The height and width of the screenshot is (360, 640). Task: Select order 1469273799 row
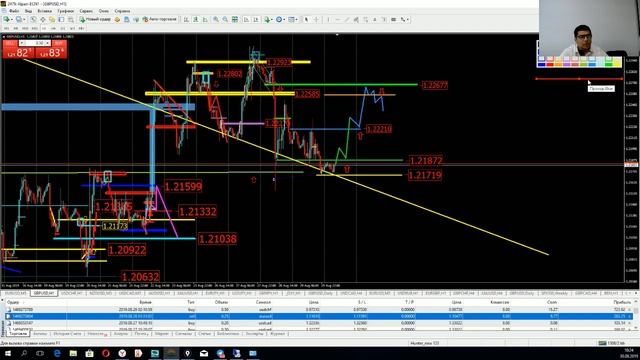(x=320, y=310)
